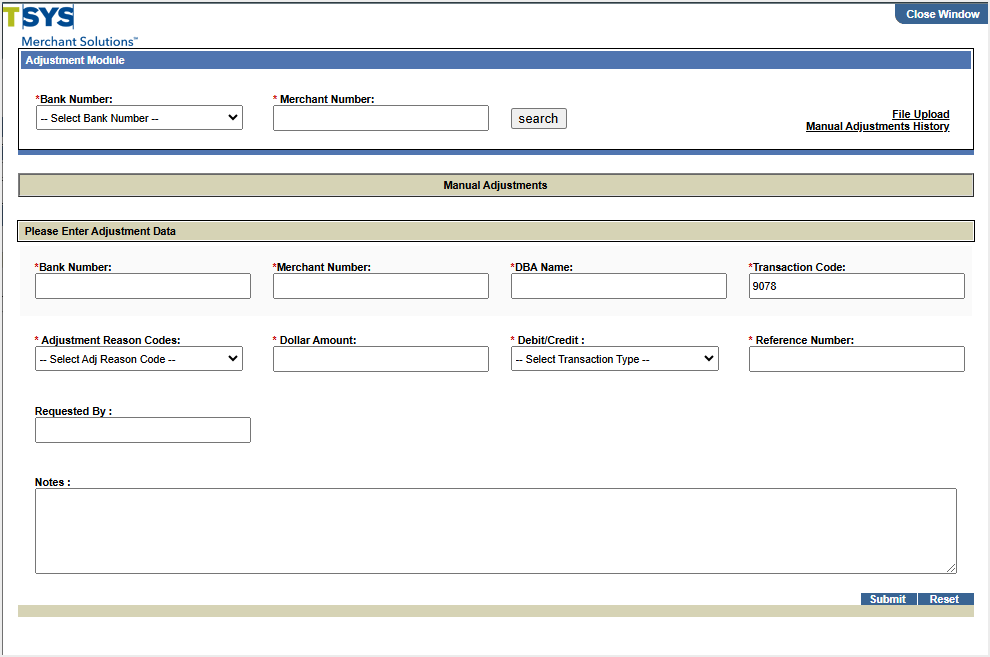Click into the DBA Name field
This screenshot has height=657, width=990.
click(x=619, y=286)
